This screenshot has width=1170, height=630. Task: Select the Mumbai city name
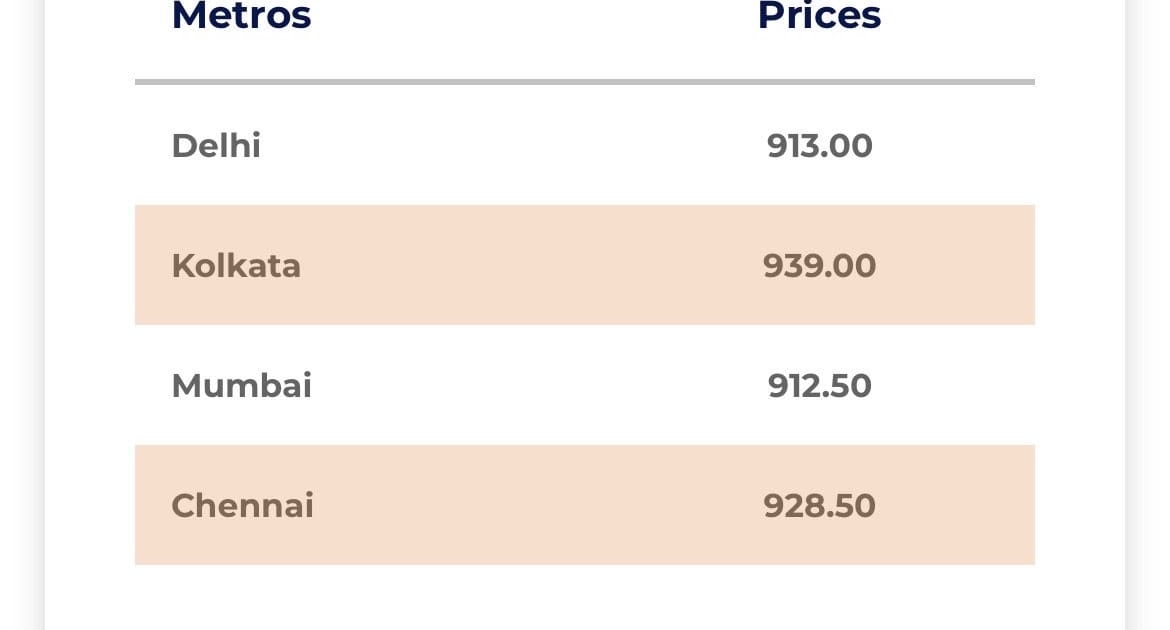[241, 386]
